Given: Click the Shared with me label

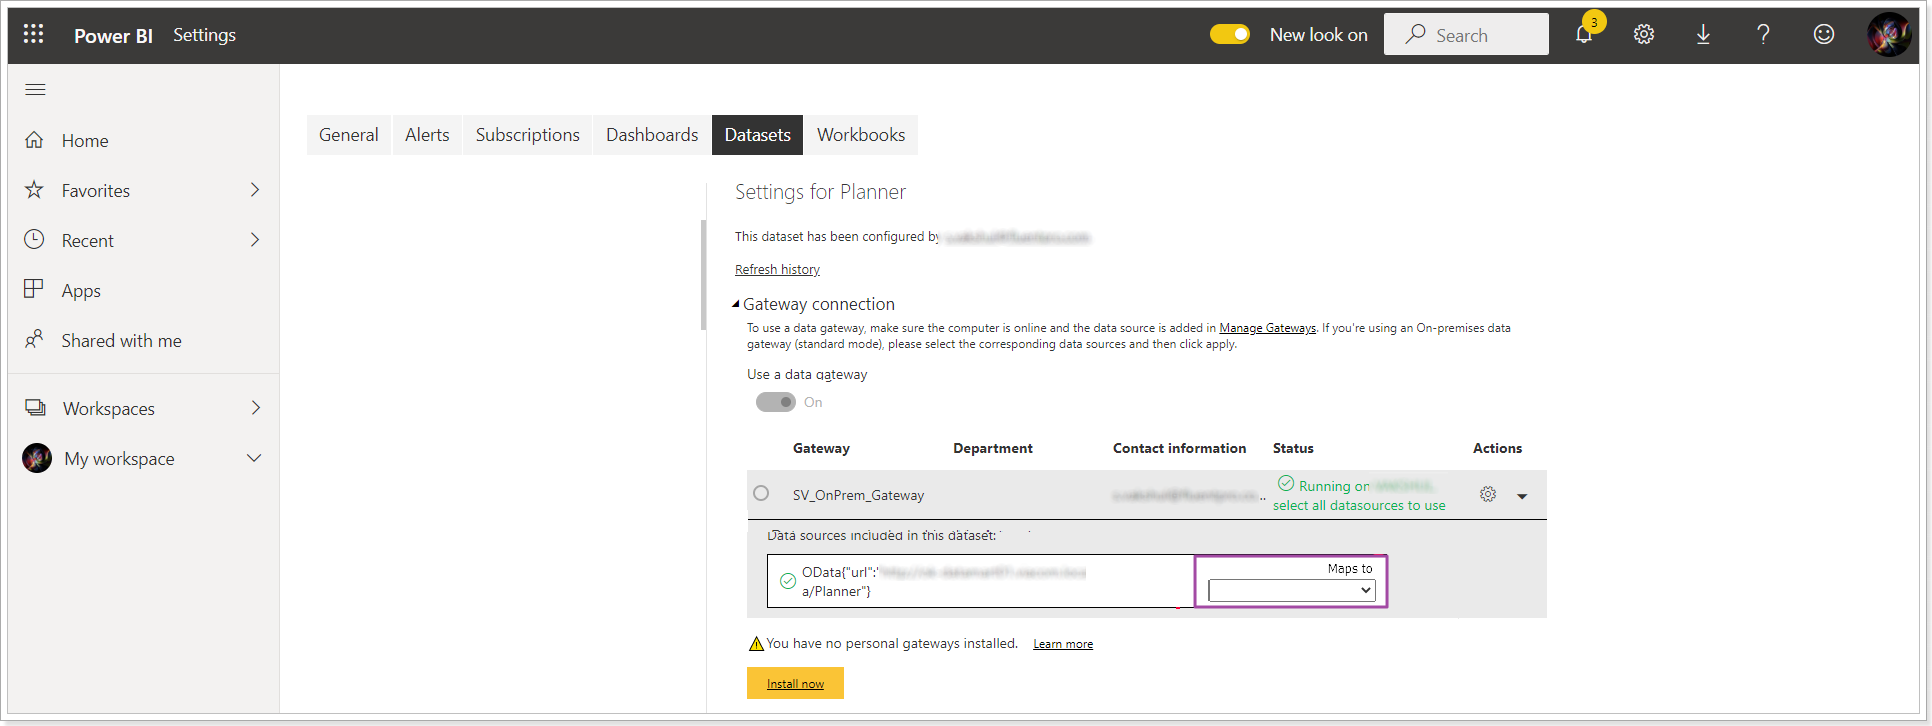Looking at the screenshot, I should (x=121, y=340).
